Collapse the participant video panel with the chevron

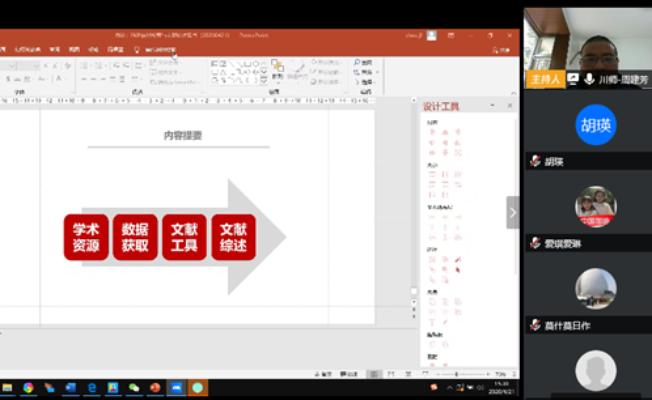click(x=512, y=212)
